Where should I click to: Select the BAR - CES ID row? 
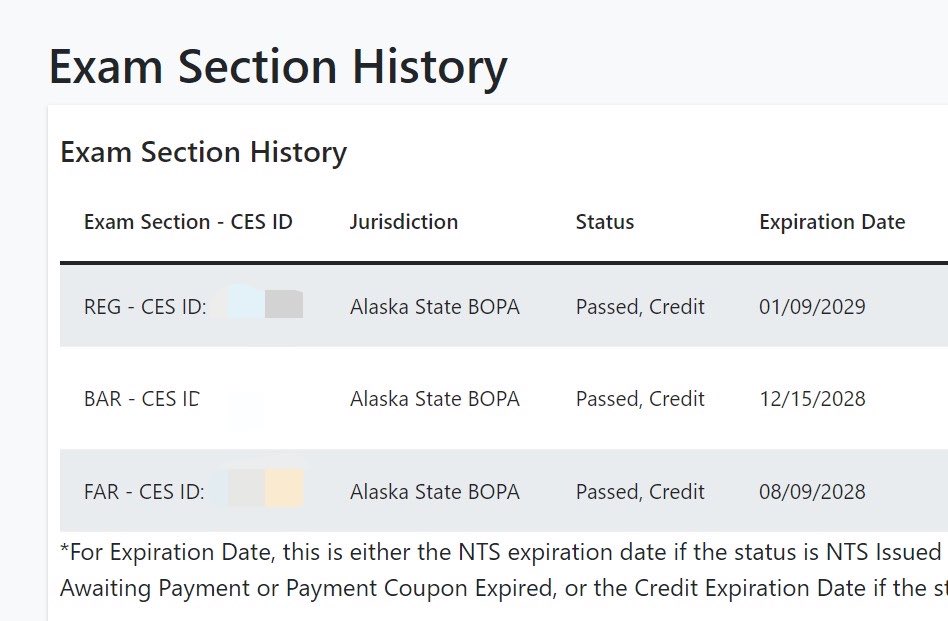point(504,398)
